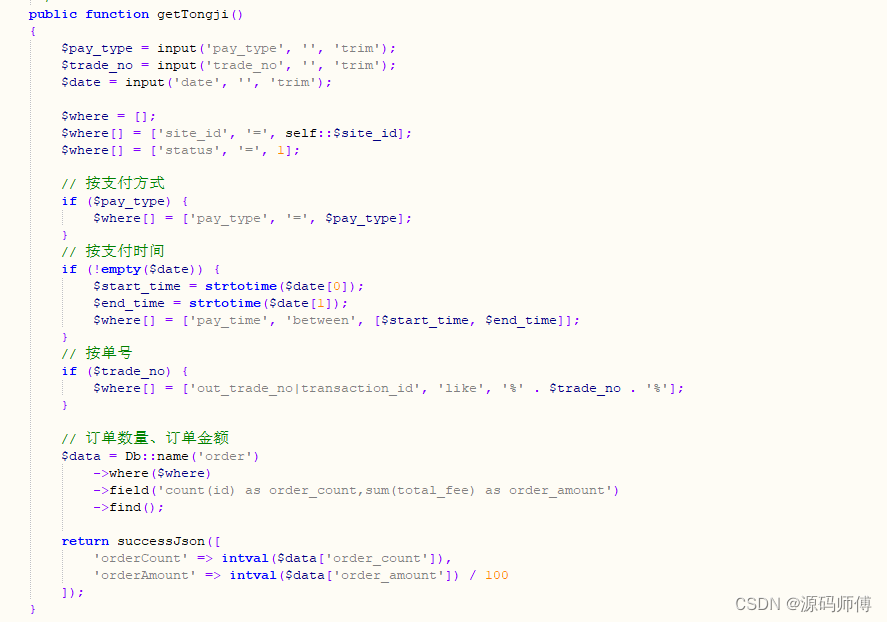Click the $date input line
Viewport: 887px width, 622px height.
(x=196, y=83)
